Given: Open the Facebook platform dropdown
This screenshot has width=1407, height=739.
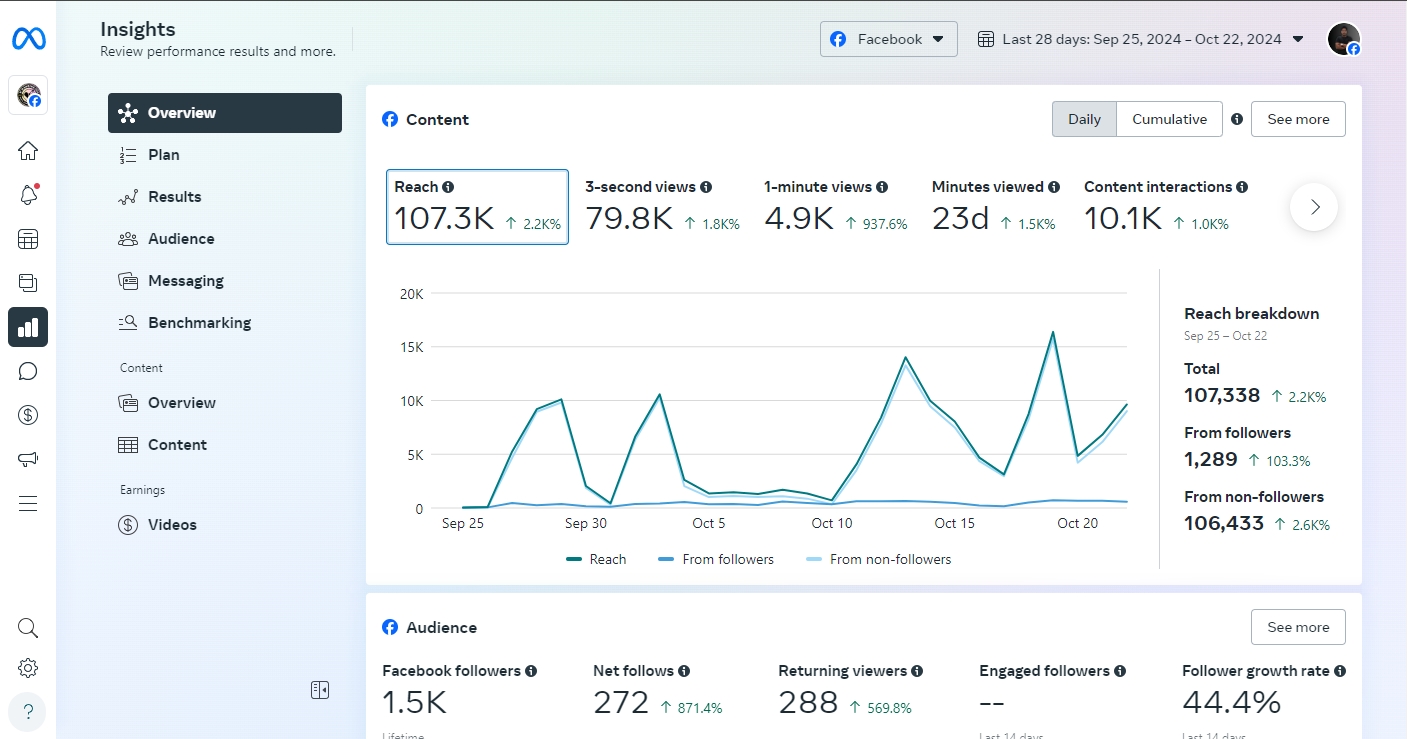Looking at the screenshot, I should coord(889,39).
